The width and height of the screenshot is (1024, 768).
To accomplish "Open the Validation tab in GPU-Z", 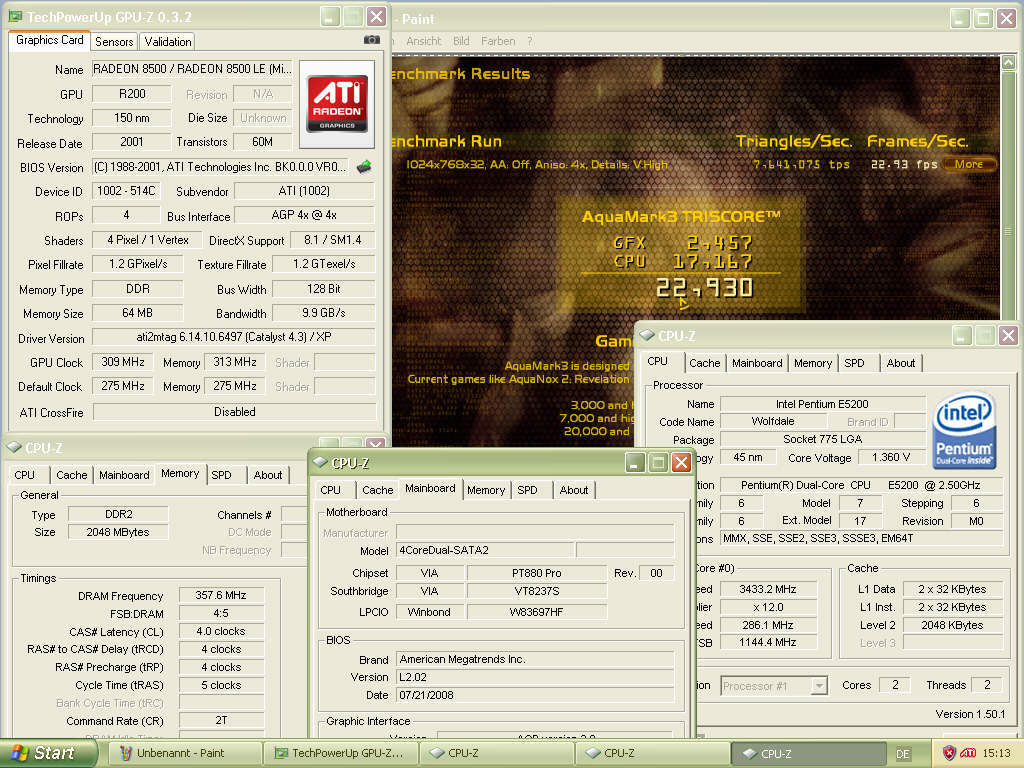I will coord(168,42).
